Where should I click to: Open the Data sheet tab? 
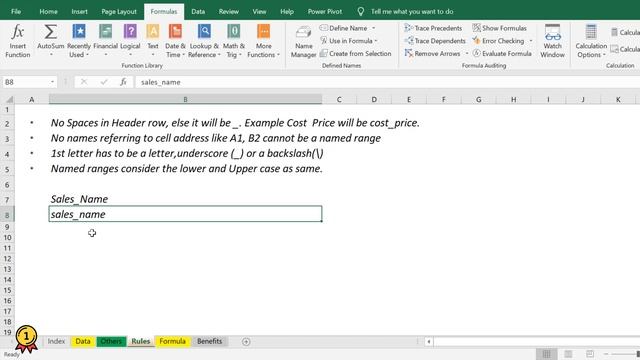(x=83, y=341)
